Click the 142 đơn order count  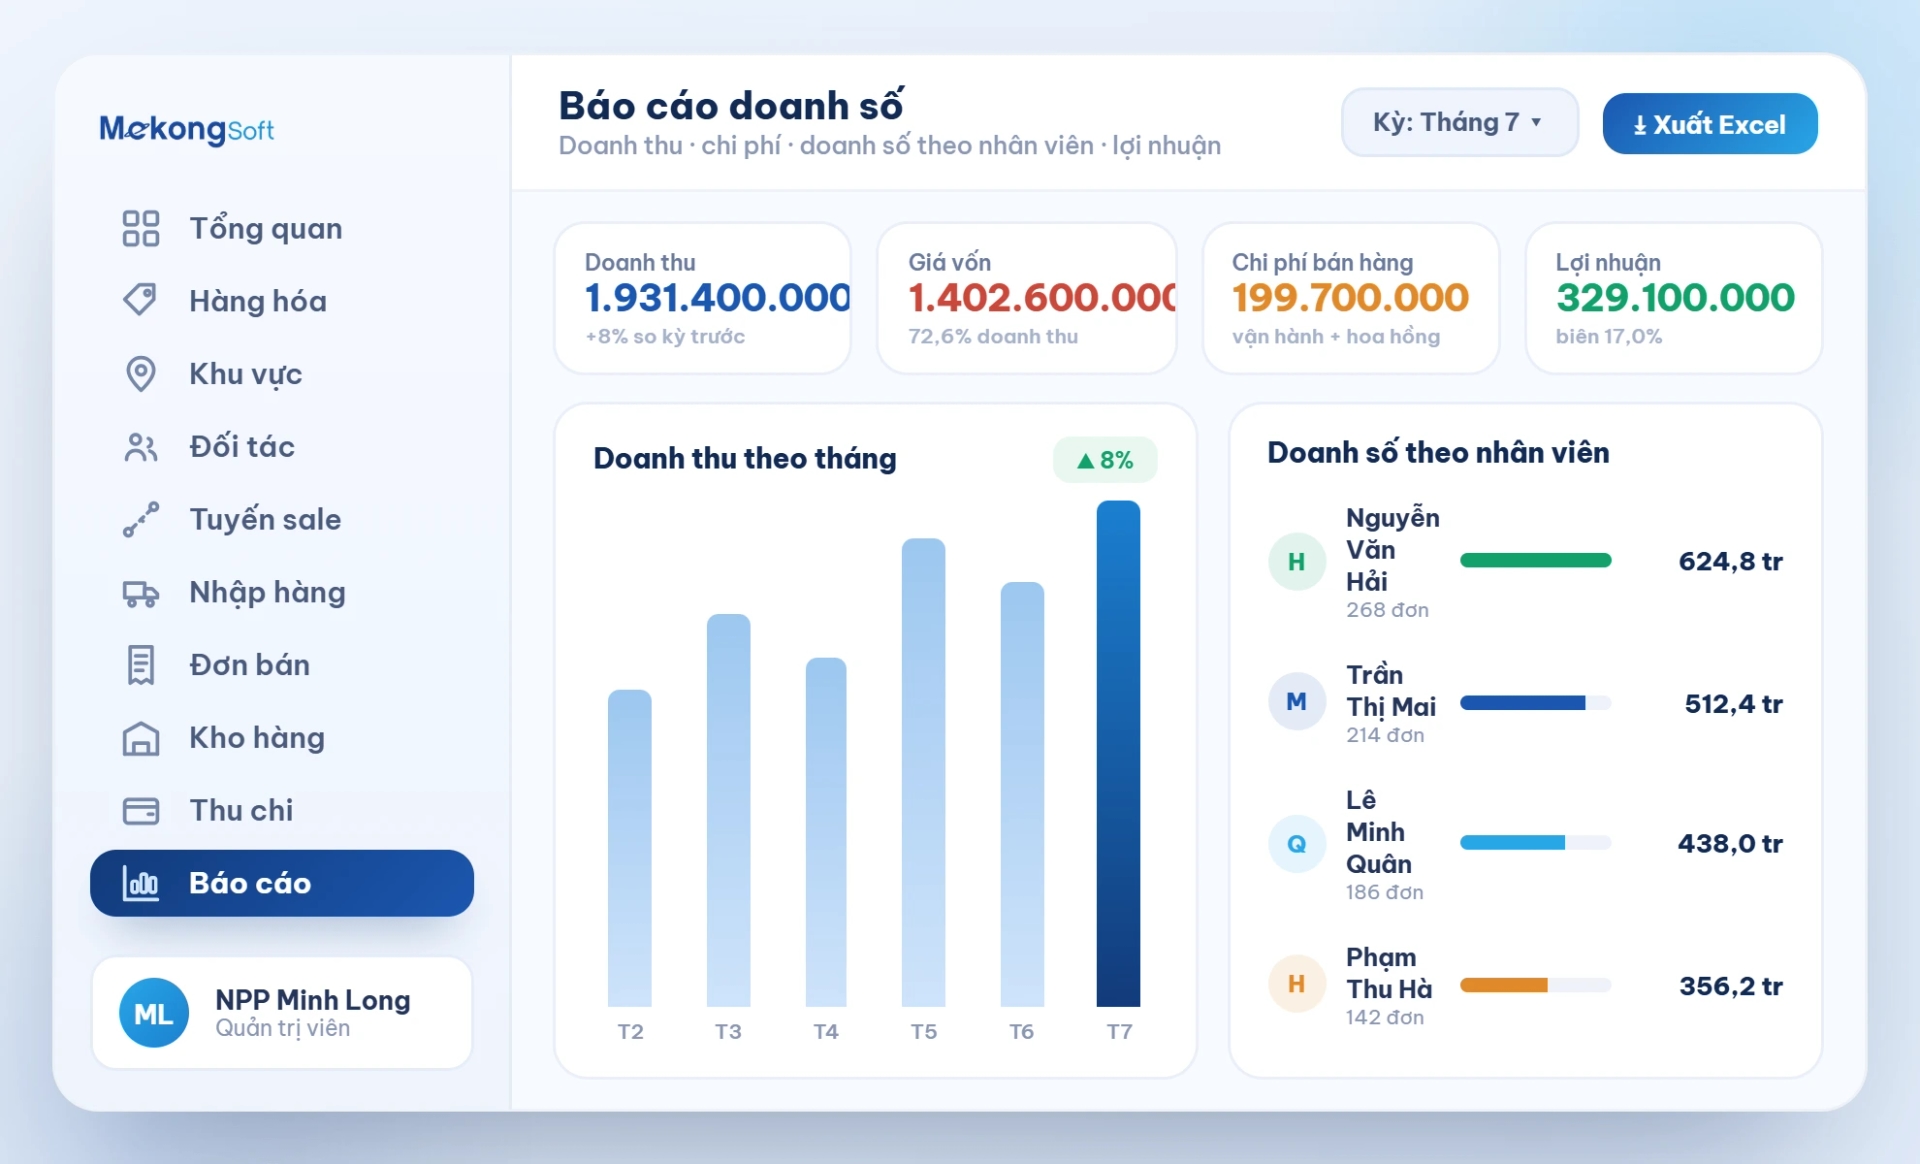tap(1384, 1018)
